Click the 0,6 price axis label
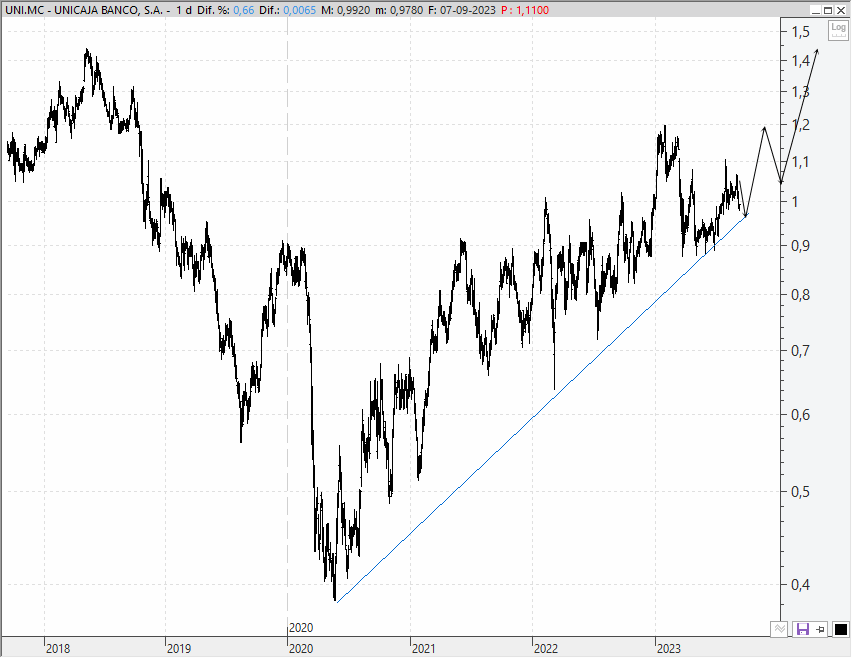852x658 pixels. tap(800, 415)
